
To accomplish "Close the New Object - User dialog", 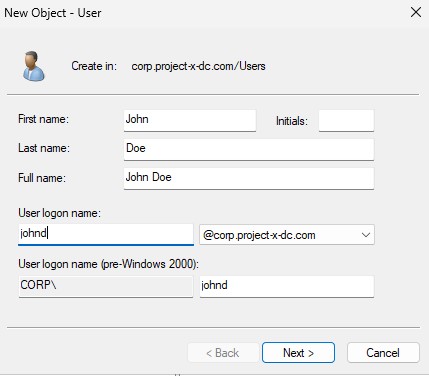I will tap(416, 13).
